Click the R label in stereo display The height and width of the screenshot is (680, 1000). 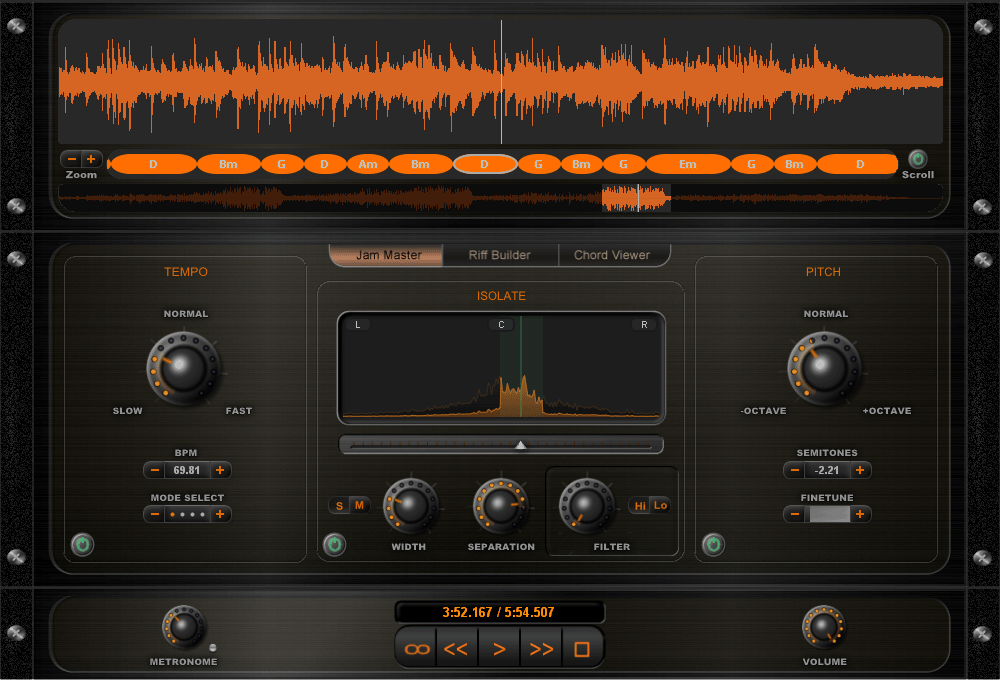(x=644, y=325)
